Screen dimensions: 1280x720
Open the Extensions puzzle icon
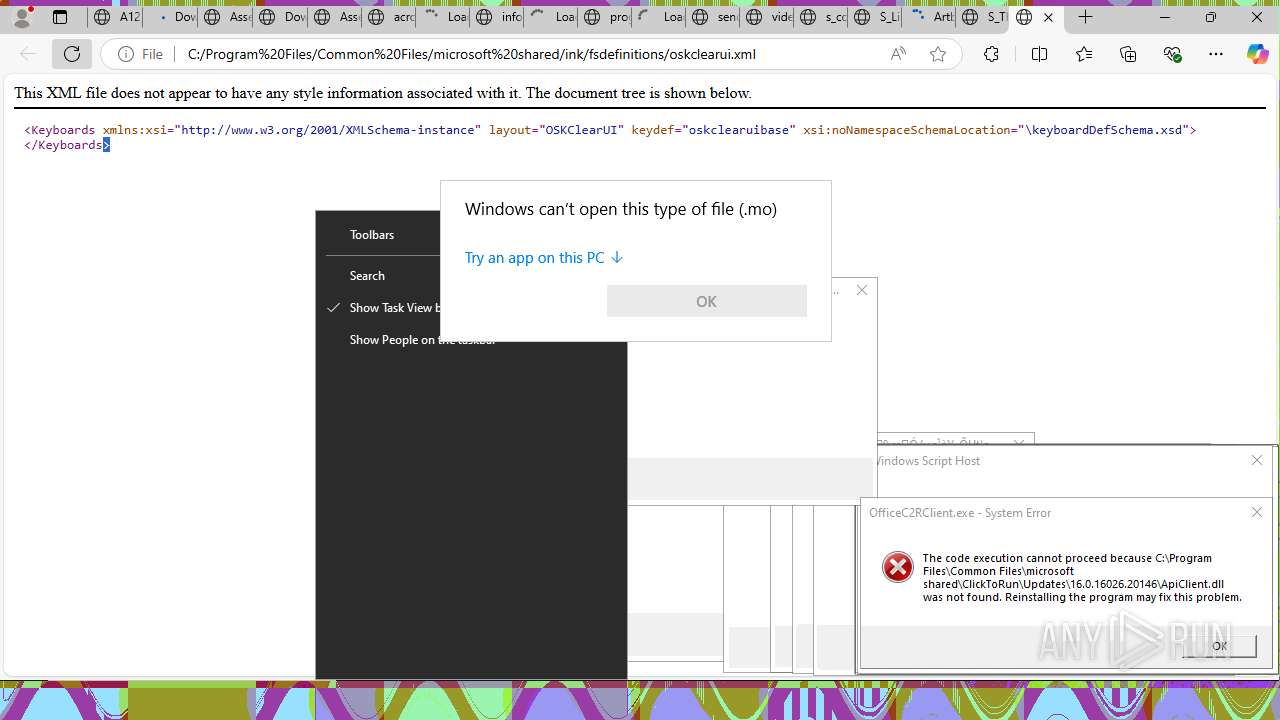(x=991, y=54)
